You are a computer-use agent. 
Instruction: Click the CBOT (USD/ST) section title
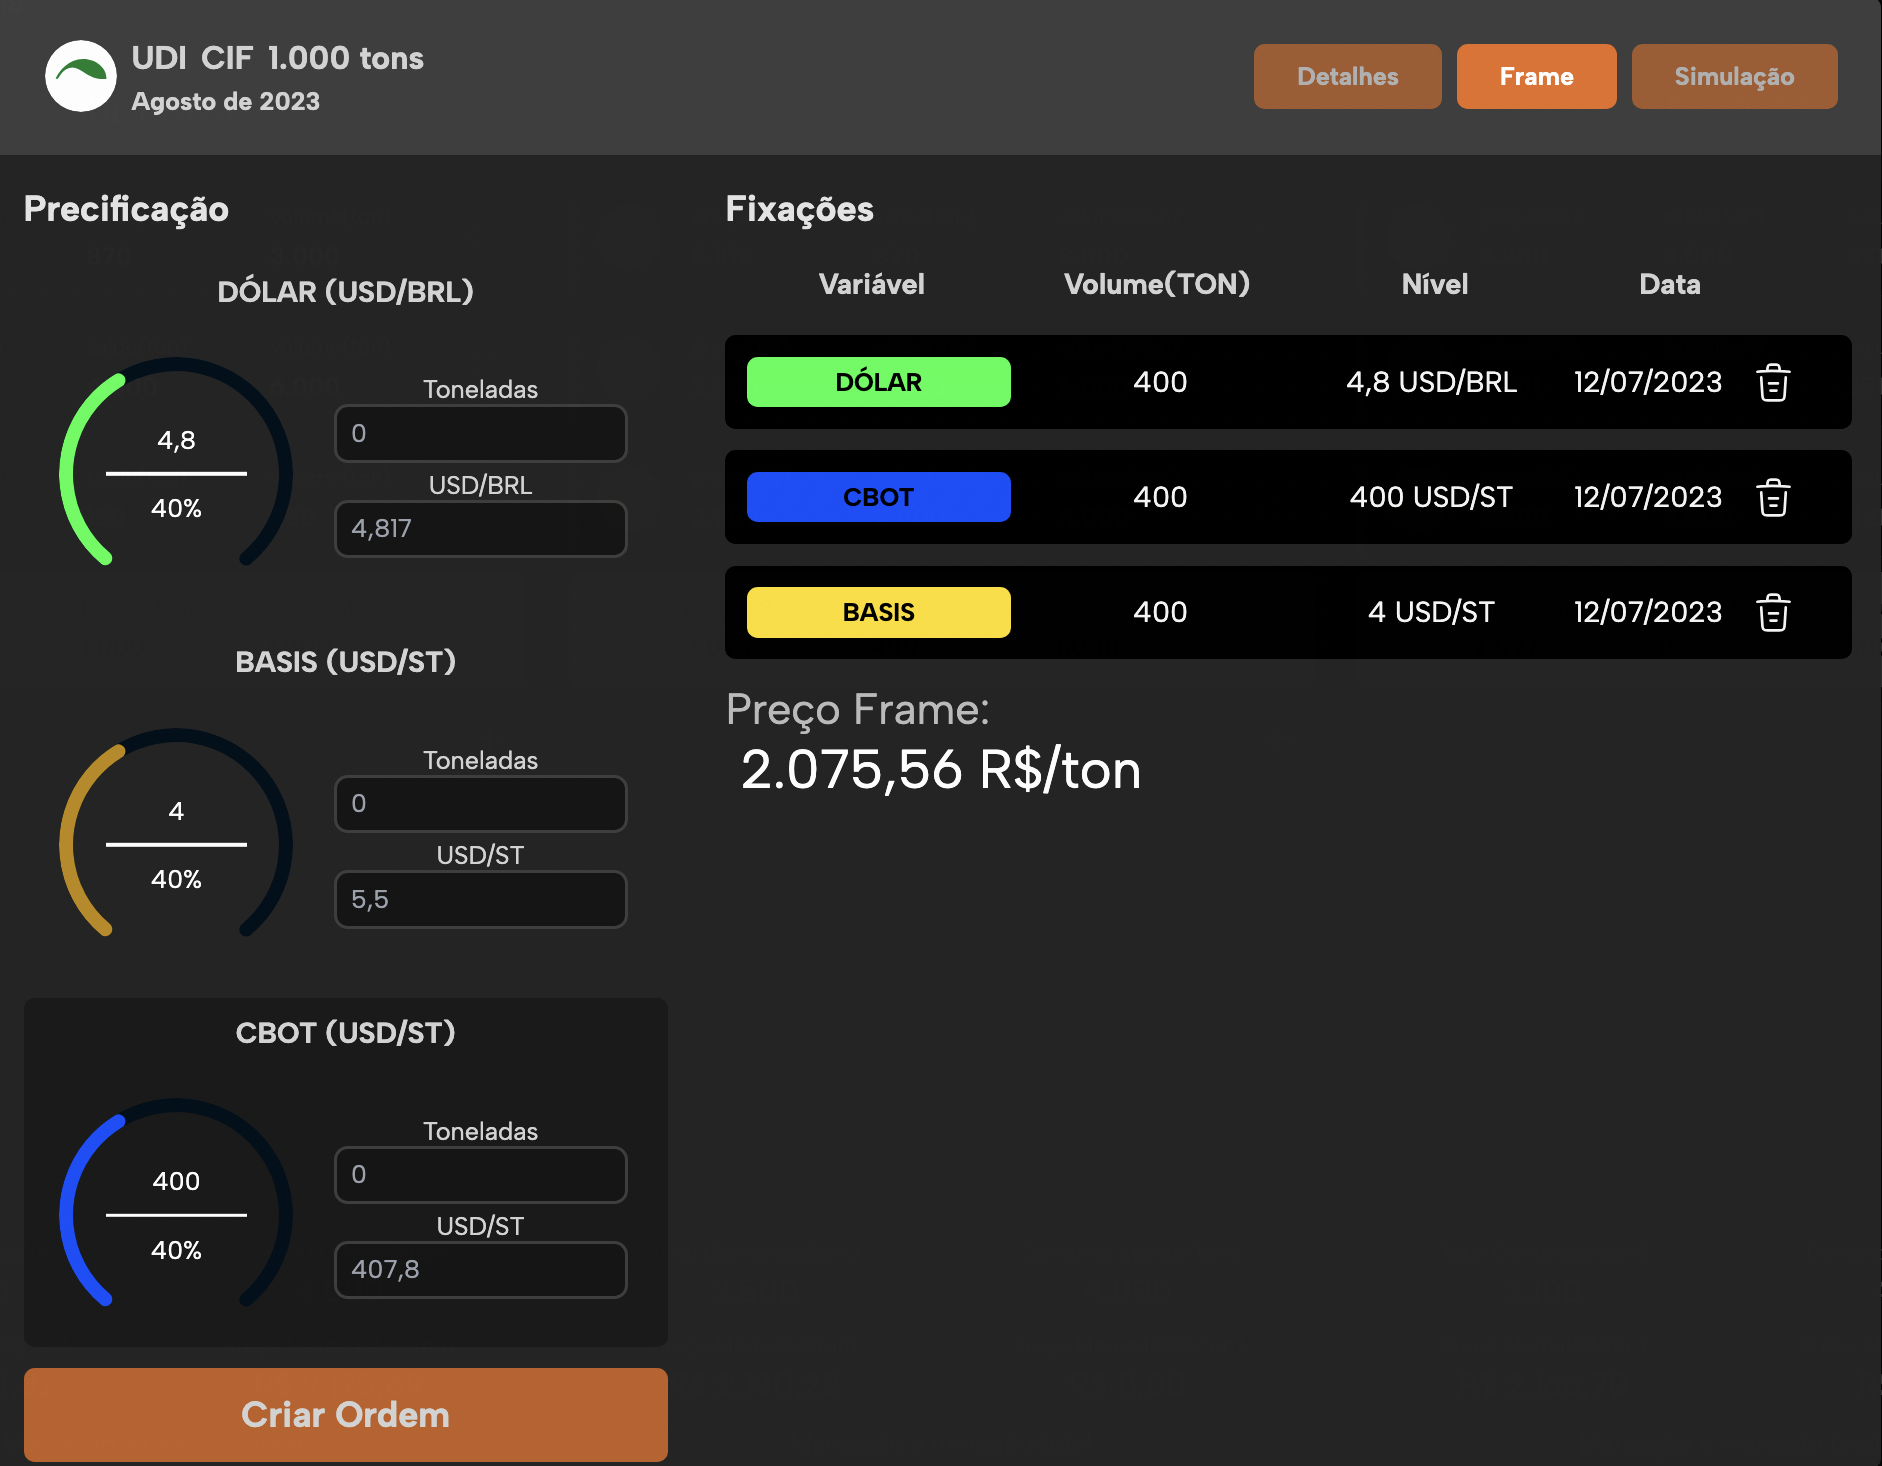(x=345, y=1033)
